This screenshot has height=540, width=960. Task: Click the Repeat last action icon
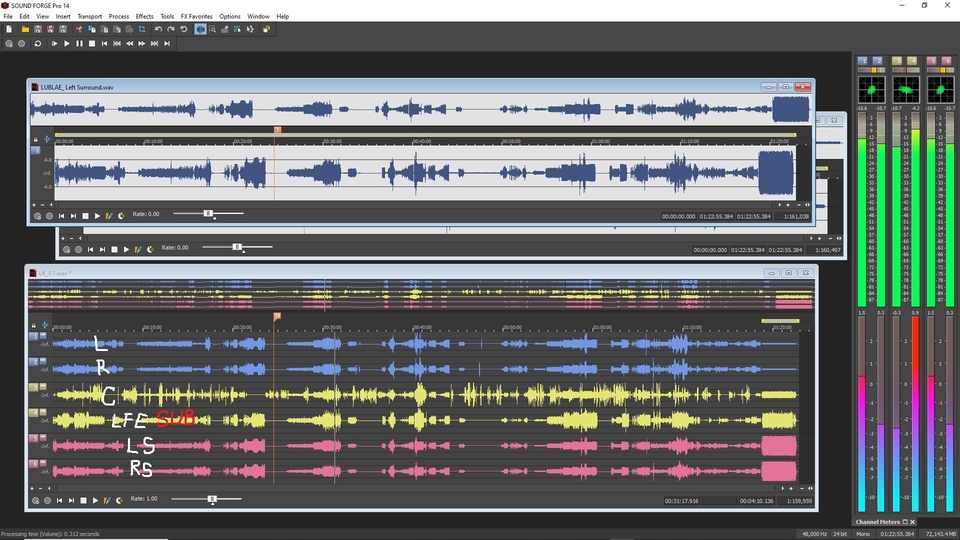[184, 29]
